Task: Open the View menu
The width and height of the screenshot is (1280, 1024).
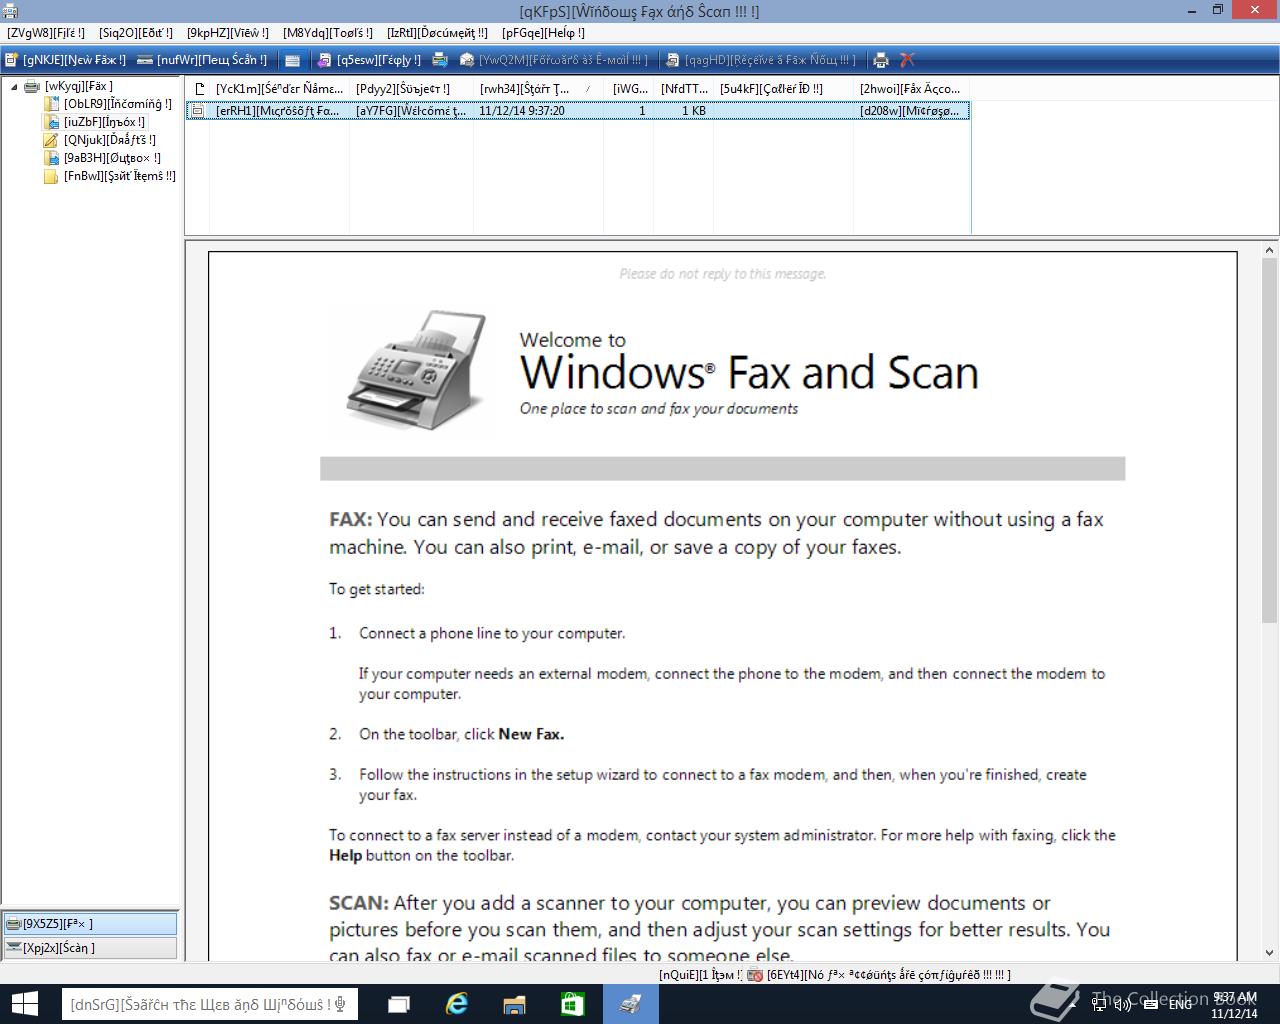Action: (228, 33)
